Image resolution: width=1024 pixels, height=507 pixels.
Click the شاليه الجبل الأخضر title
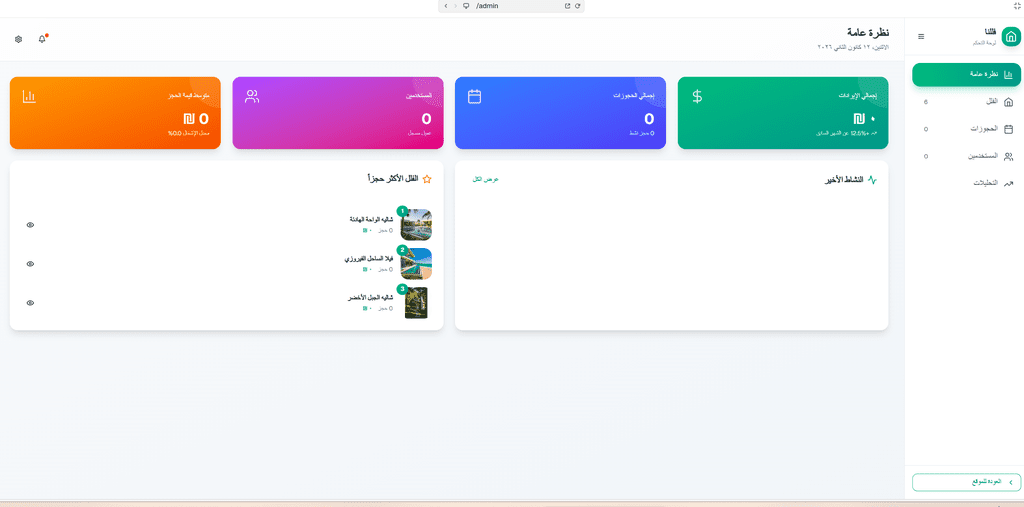(370, 298)
